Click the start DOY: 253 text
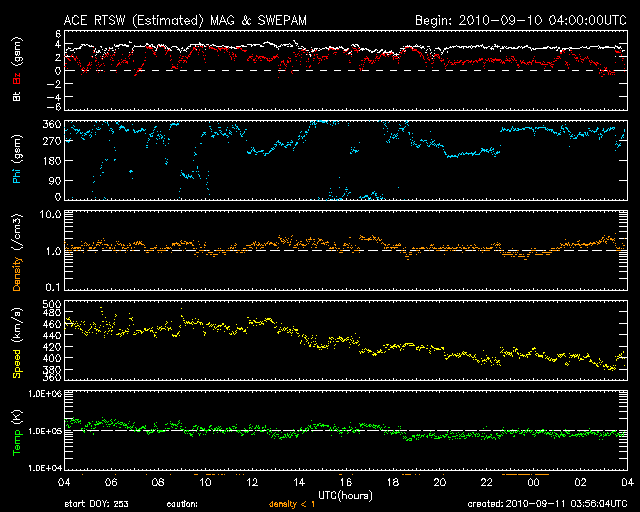 (x=96, y=504)
